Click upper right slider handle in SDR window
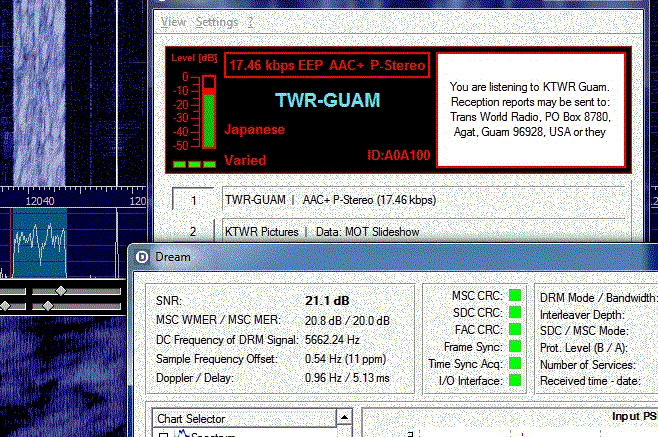Viewport: 658px width, 437px height. (x=61, y=290)
